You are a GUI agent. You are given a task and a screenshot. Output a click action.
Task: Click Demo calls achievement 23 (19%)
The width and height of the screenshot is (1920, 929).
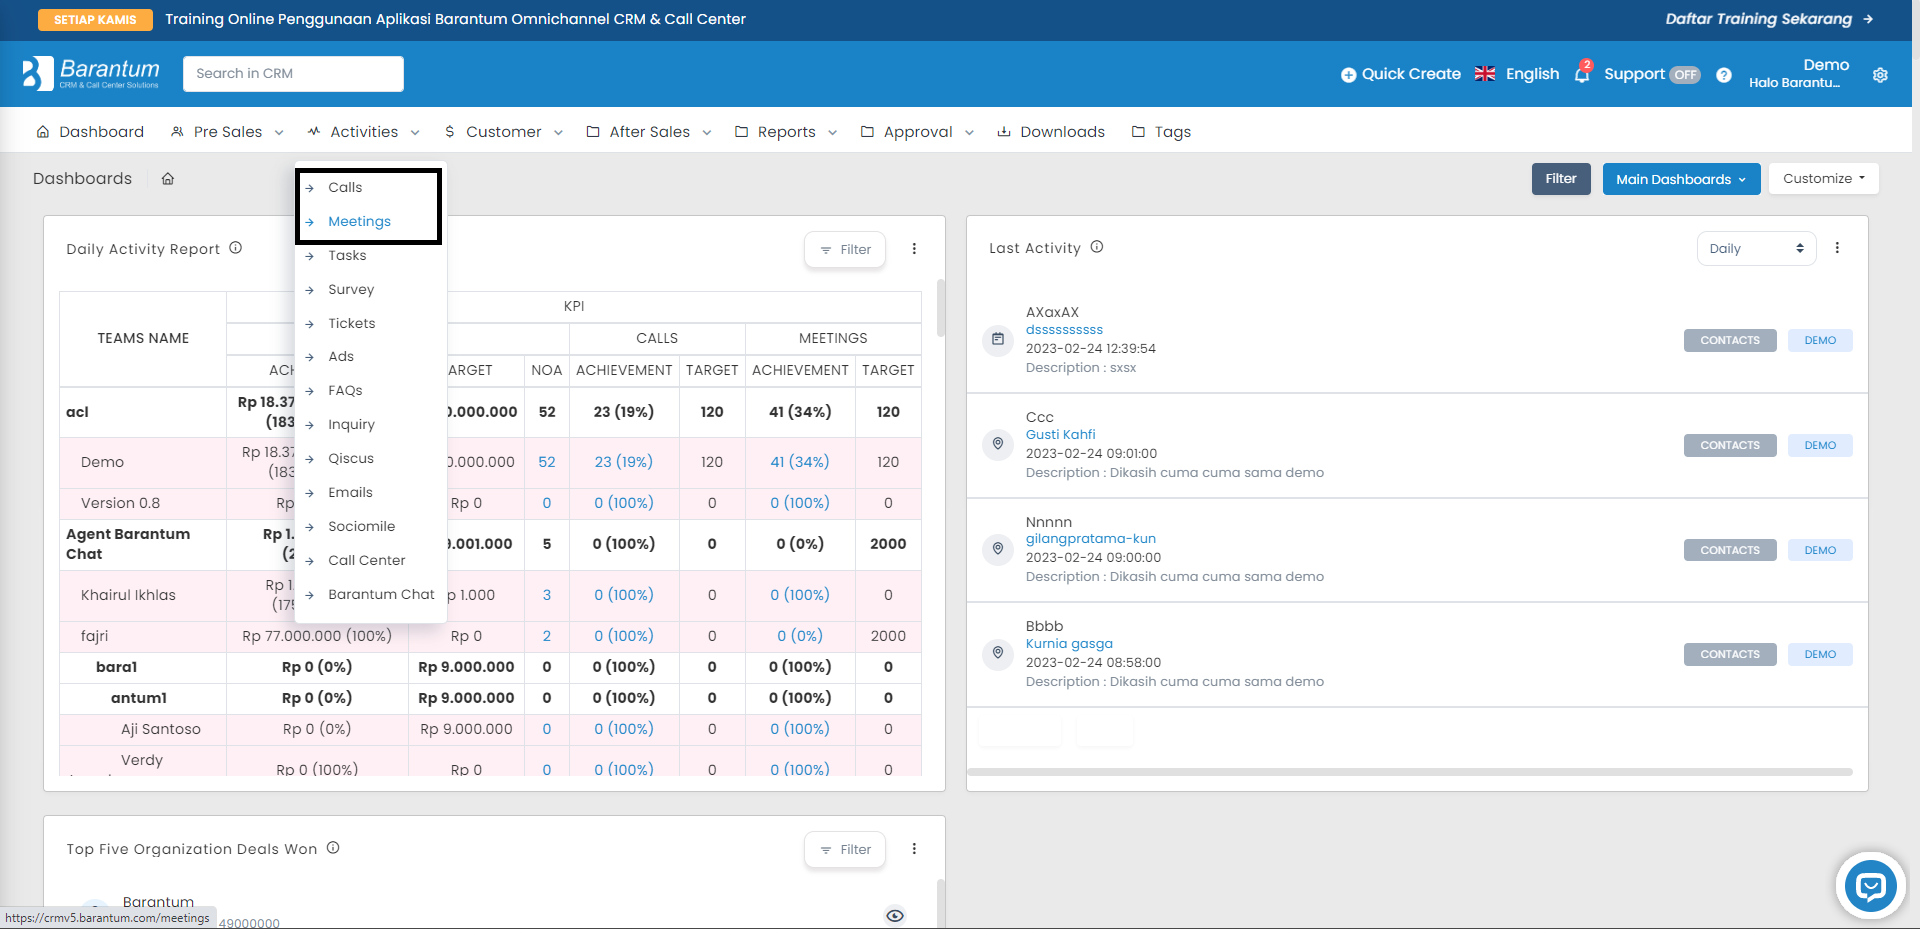pos(623,462)
